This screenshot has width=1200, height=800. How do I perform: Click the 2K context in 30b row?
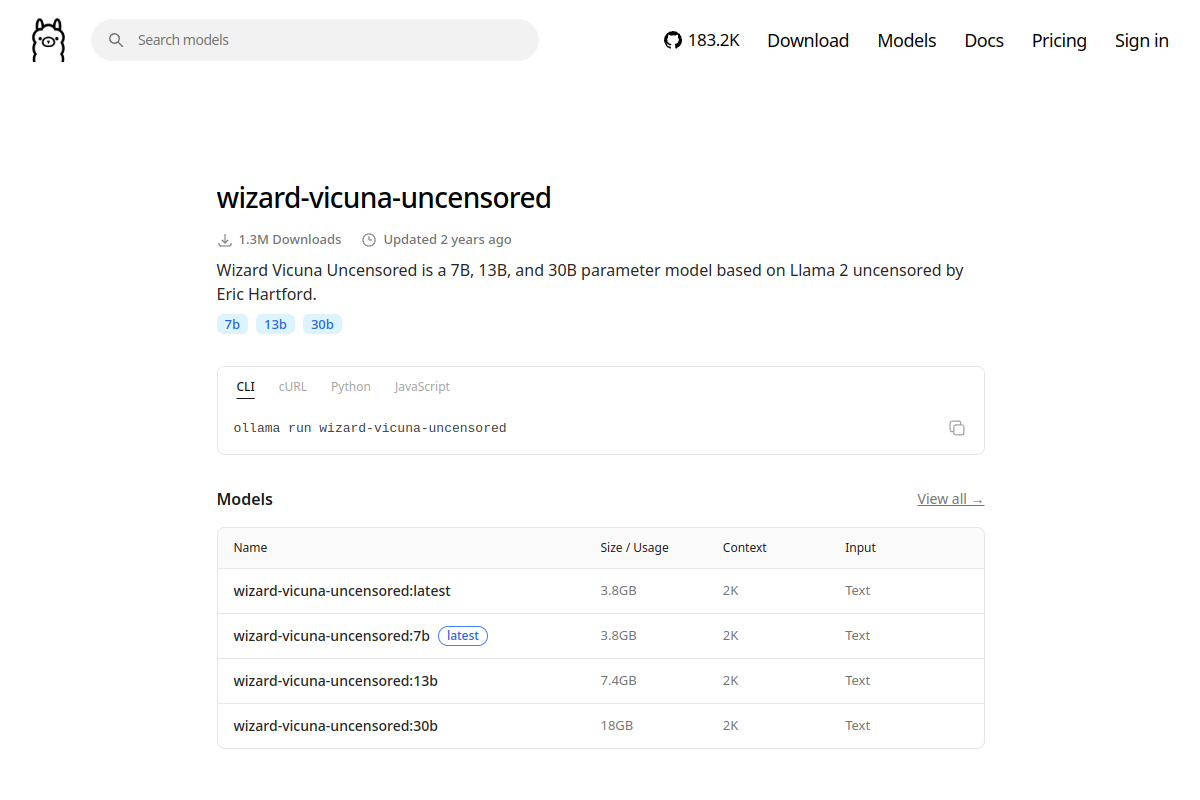pos(731,726)
